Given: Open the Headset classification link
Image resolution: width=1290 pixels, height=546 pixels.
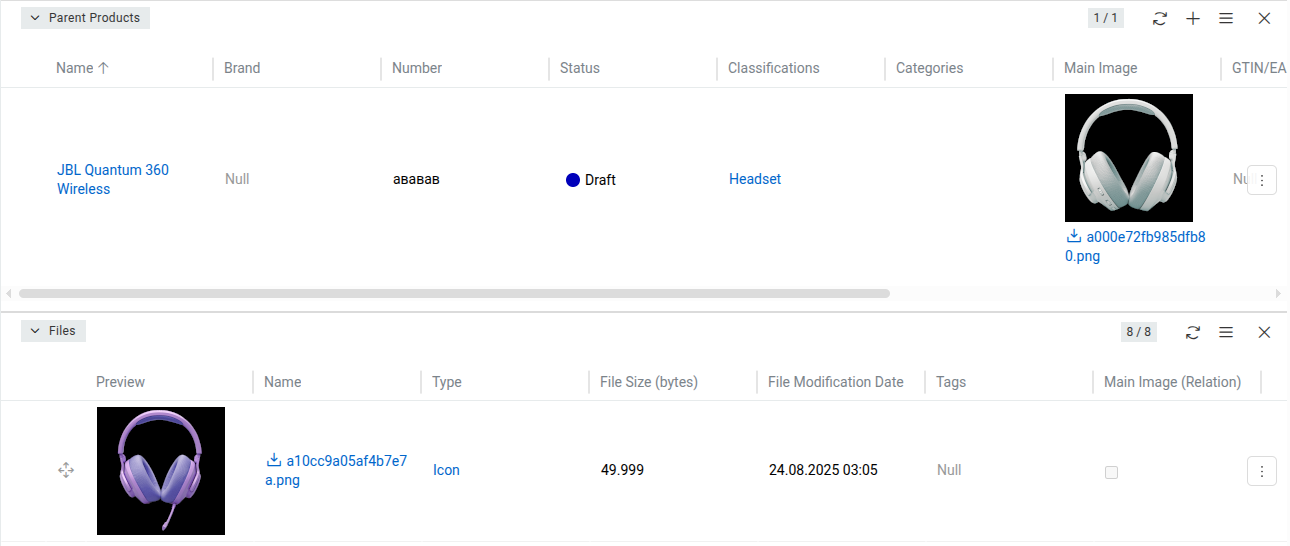Looking at the screenshot, I should [755, 179].
